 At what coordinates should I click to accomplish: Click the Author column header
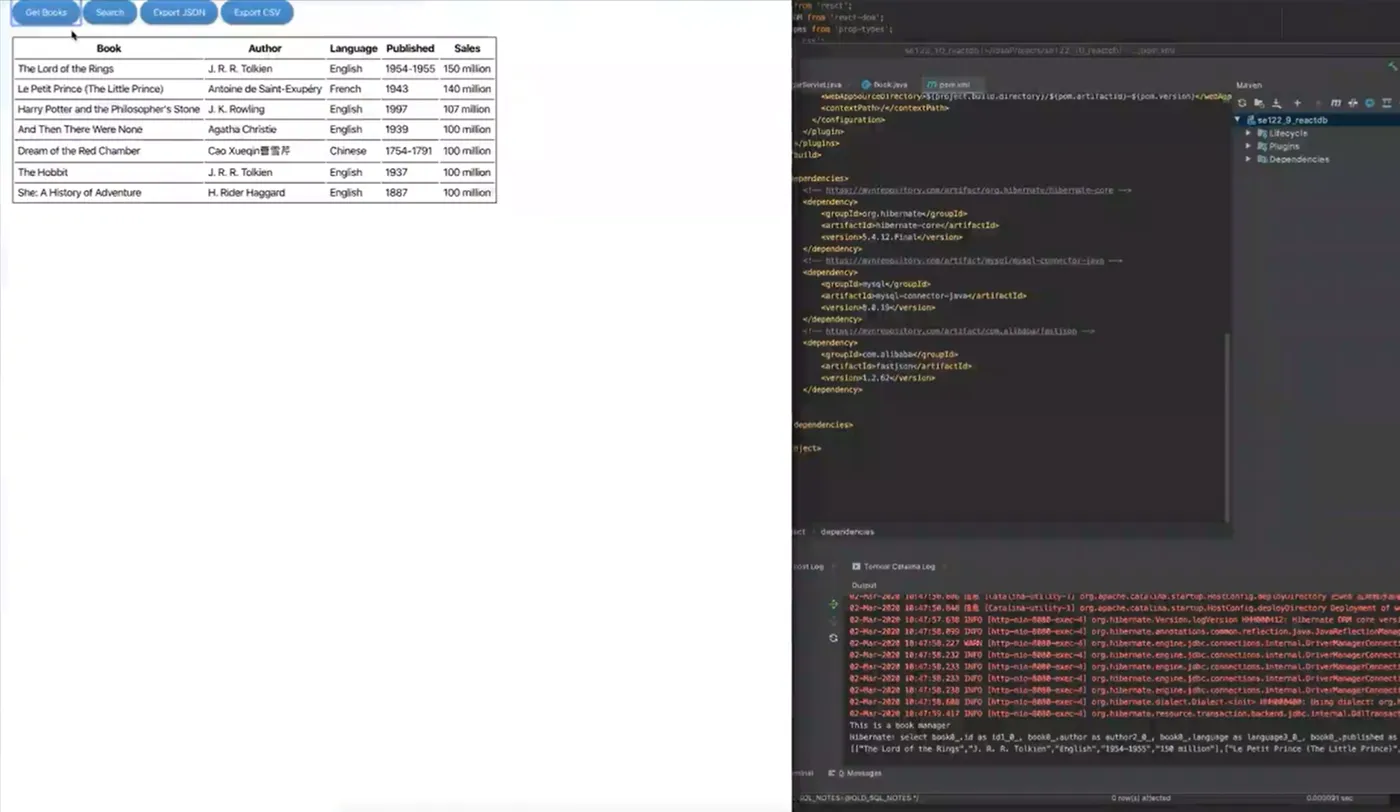265,48
